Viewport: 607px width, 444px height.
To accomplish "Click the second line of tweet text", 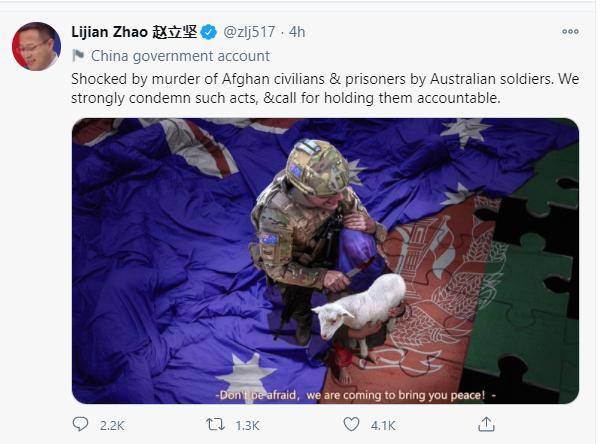I will (x=286, y=98).
